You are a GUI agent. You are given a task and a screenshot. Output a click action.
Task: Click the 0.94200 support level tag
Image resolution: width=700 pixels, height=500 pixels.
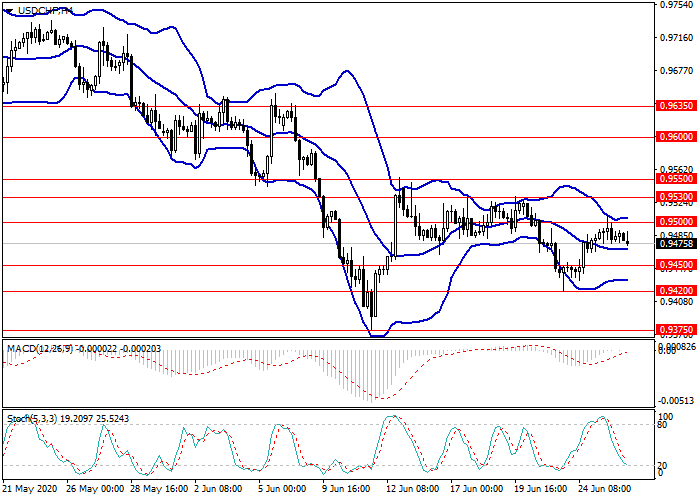click(675, 290)
